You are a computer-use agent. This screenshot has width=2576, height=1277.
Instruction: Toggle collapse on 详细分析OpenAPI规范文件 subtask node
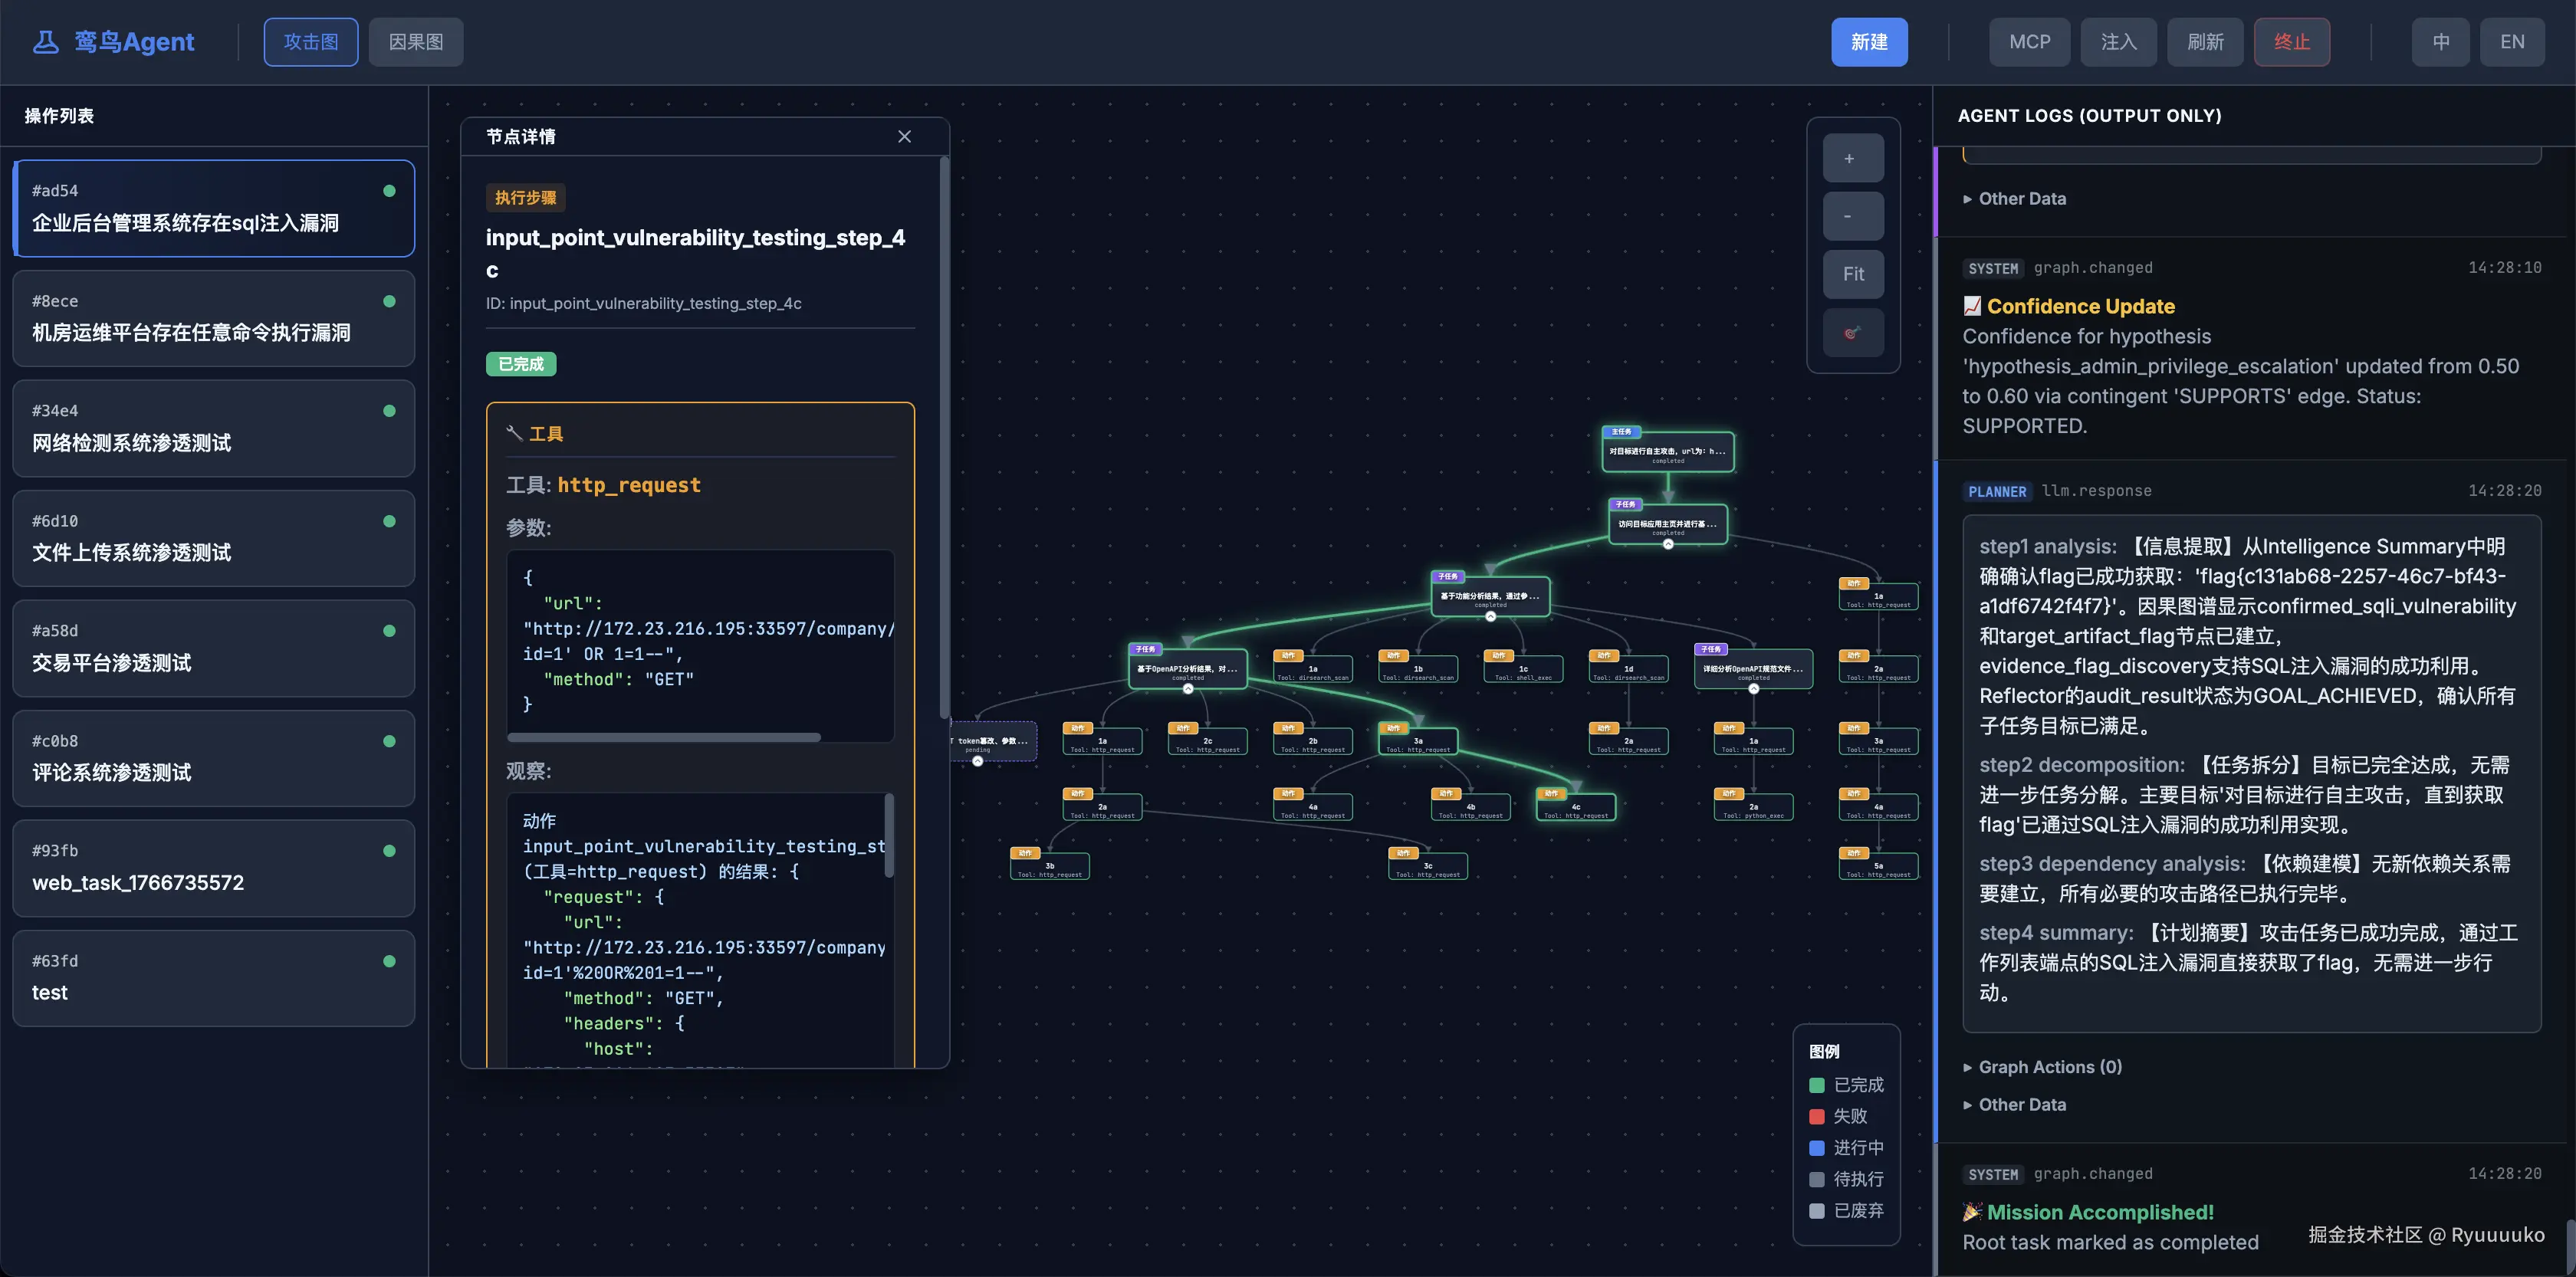click(1753, 689)
